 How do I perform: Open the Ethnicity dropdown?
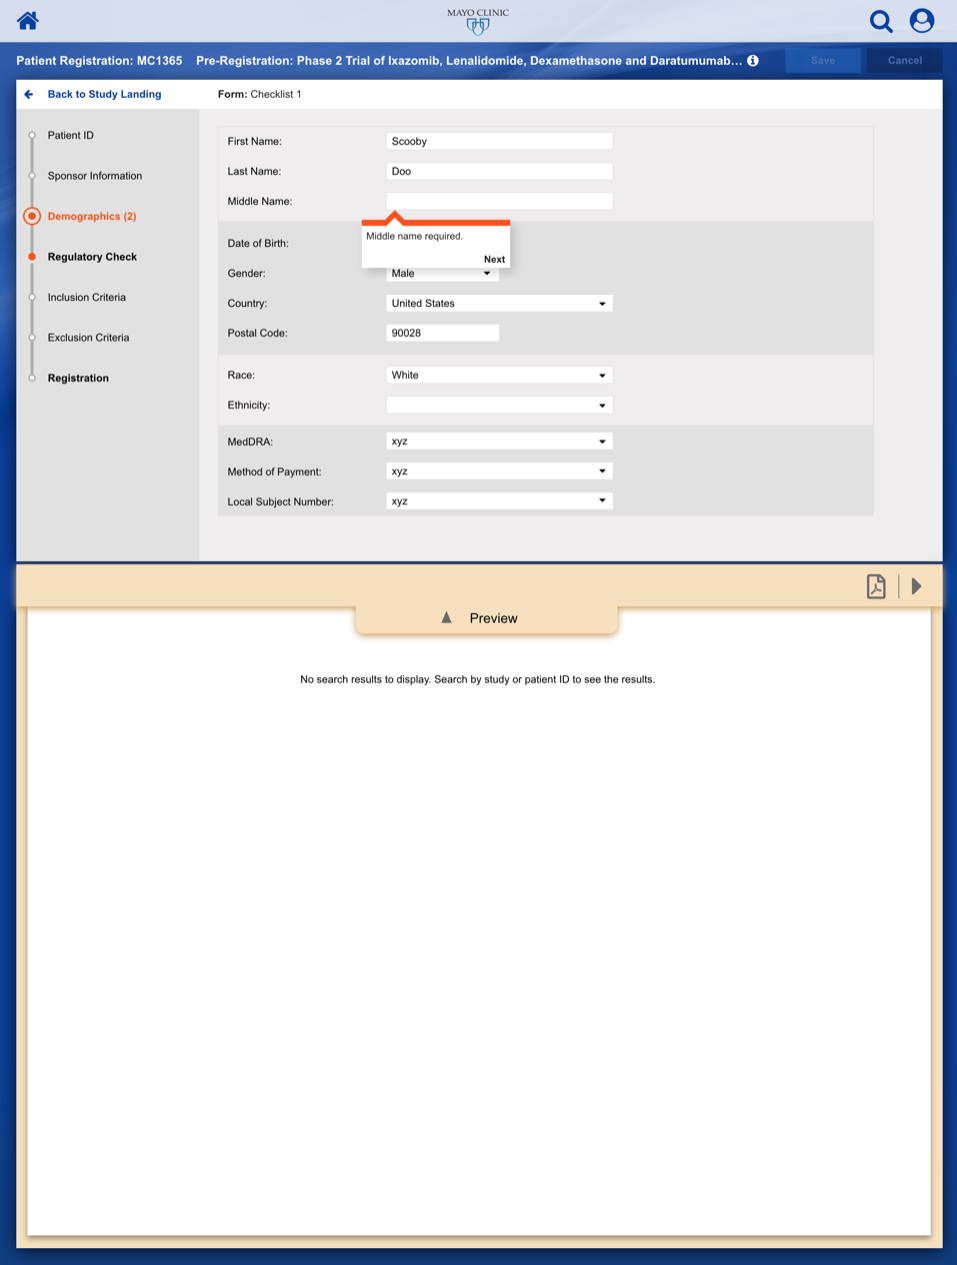[499, 405]
